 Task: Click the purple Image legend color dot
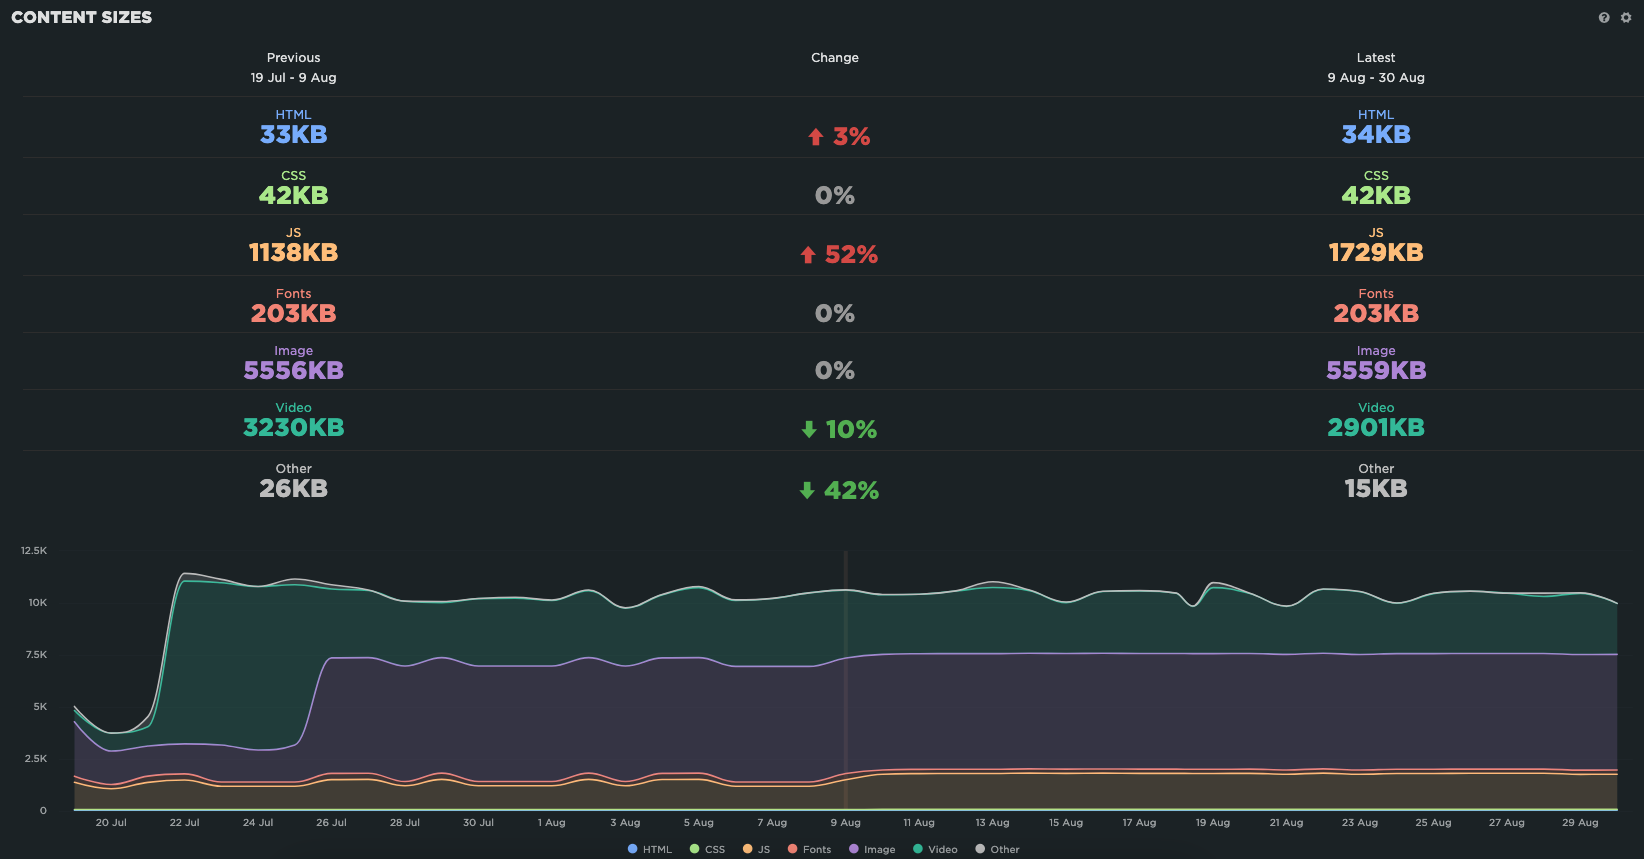[854, 849]
